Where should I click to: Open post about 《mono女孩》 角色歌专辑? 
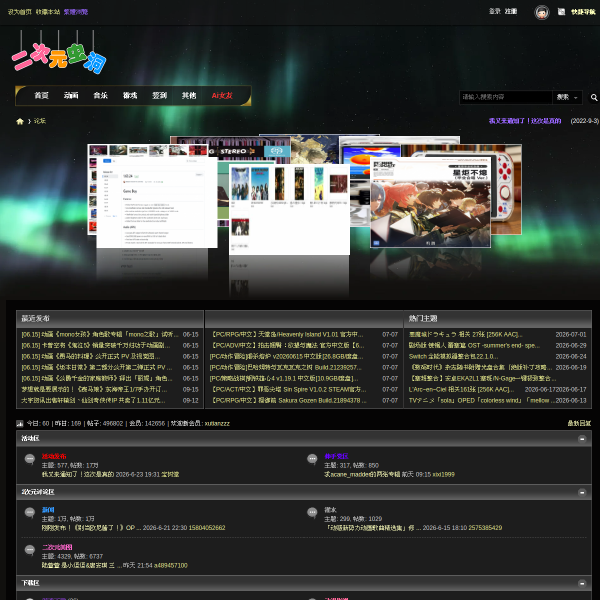(x=100, y=334)
